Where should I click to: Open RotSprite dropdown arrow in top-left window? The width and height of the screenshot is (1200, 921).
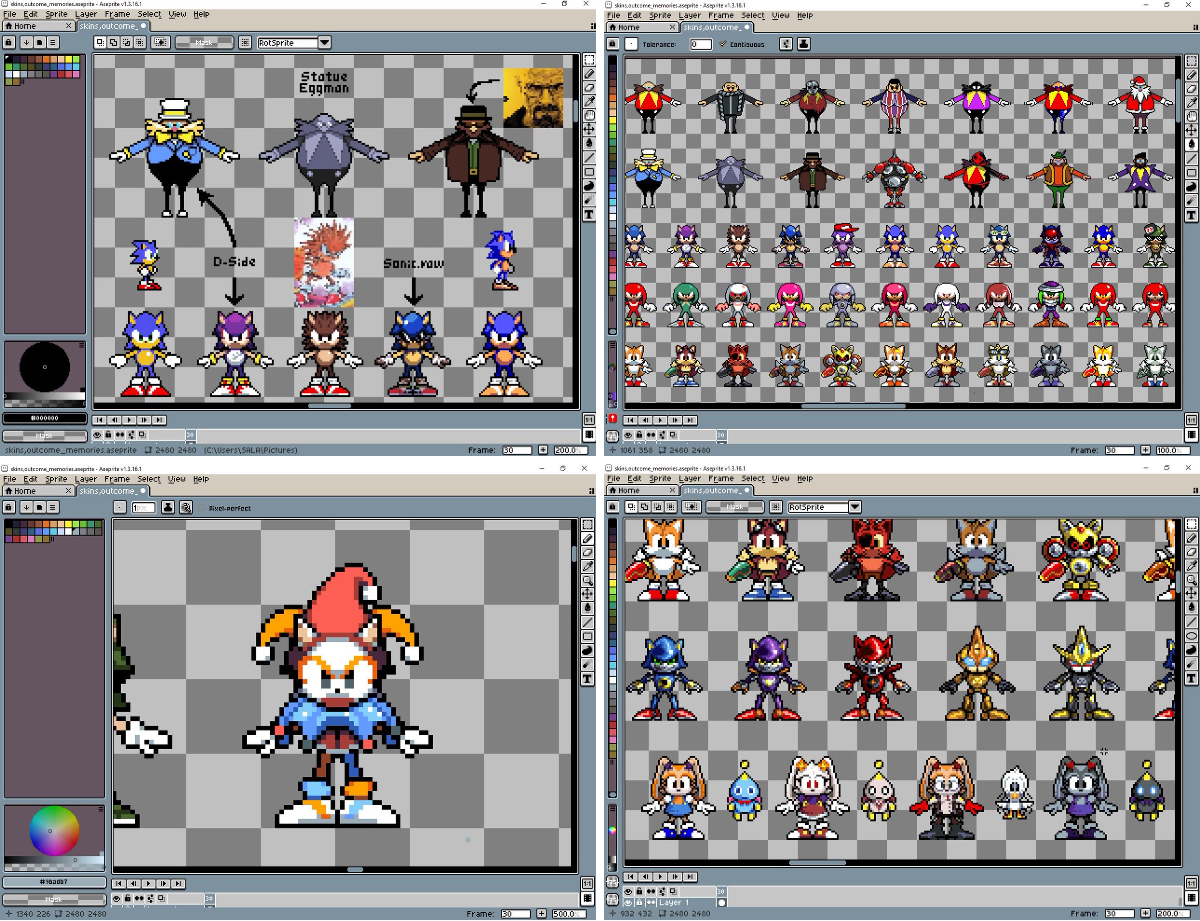click(324, 43)
